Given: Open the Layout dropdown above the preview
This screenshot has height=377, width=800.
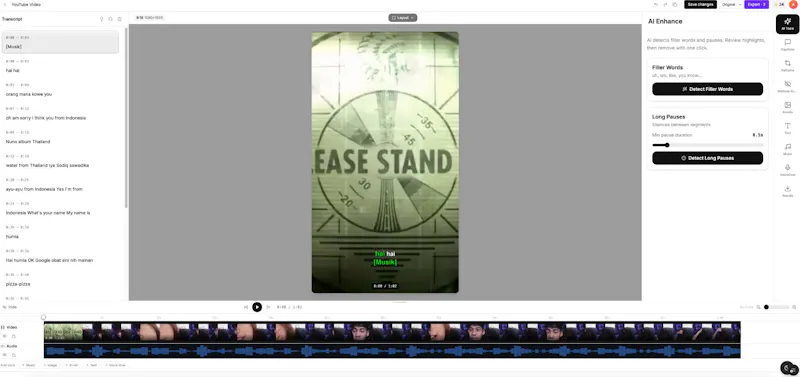Looking at the screenshot, I should (x=403, y=17).
